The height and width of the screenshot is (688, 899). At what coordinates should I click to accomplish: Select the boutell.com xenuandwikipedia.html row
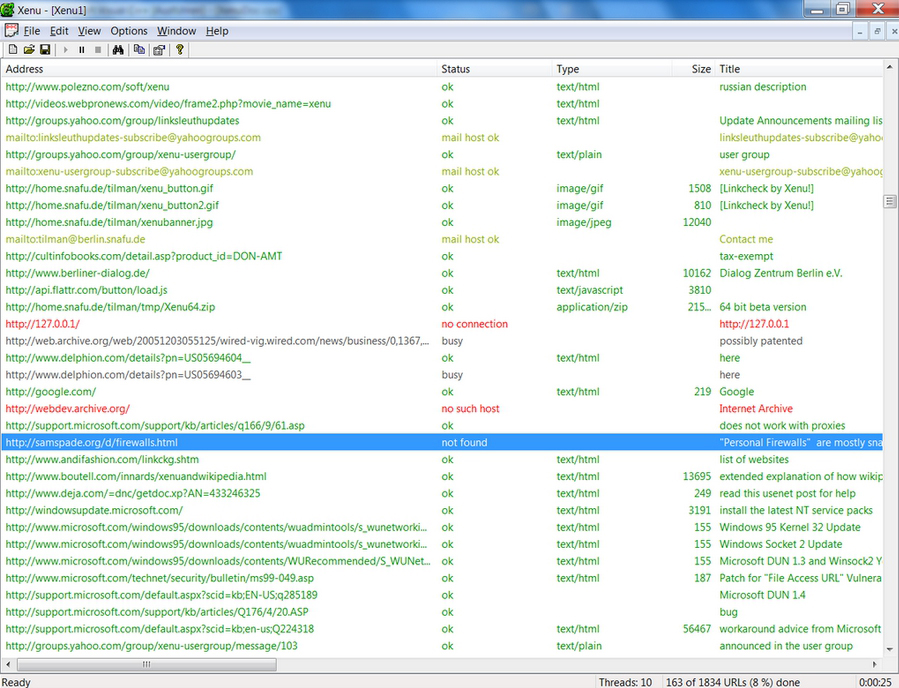click(x=442, y=476)
